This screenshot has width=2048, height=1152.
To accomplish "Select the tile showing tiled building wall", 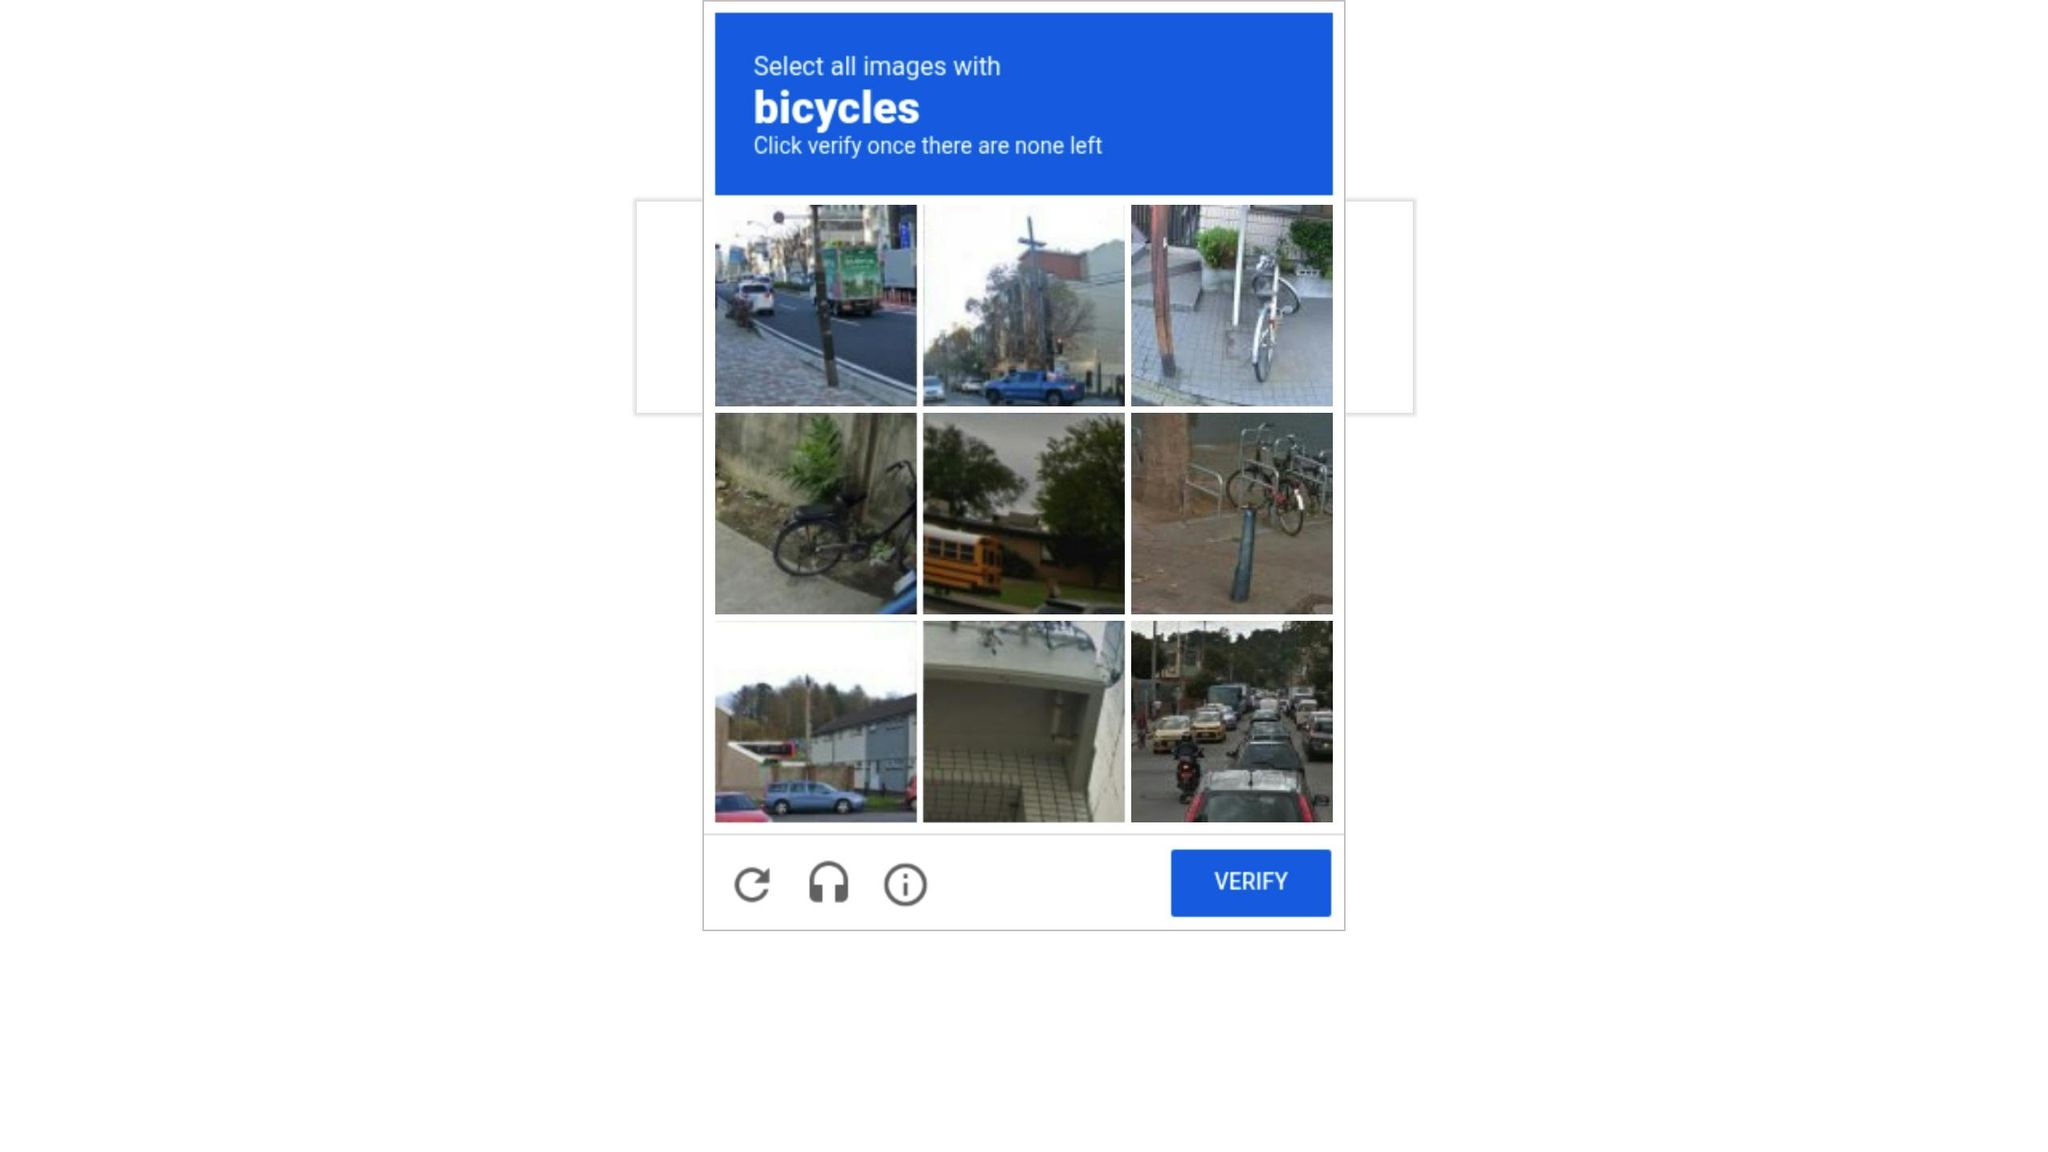I will [x=1023, y=721].
